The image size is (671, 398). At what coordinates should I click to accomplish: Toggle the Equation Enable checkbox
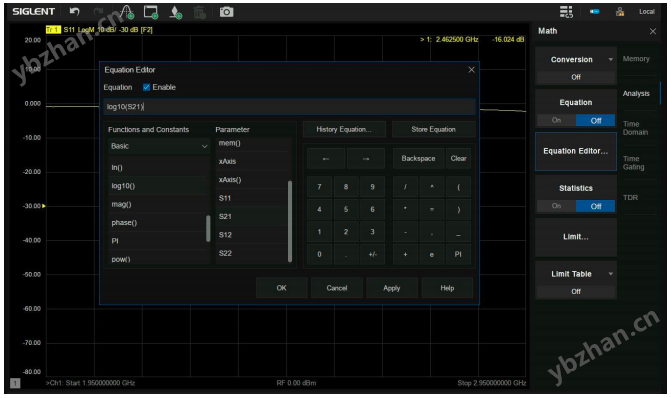coord(146,87)
